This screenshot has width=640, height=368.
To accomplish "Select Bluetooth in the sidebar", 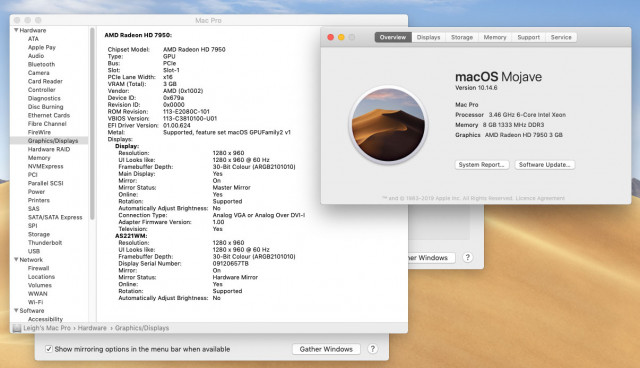I will pos(41,64).
